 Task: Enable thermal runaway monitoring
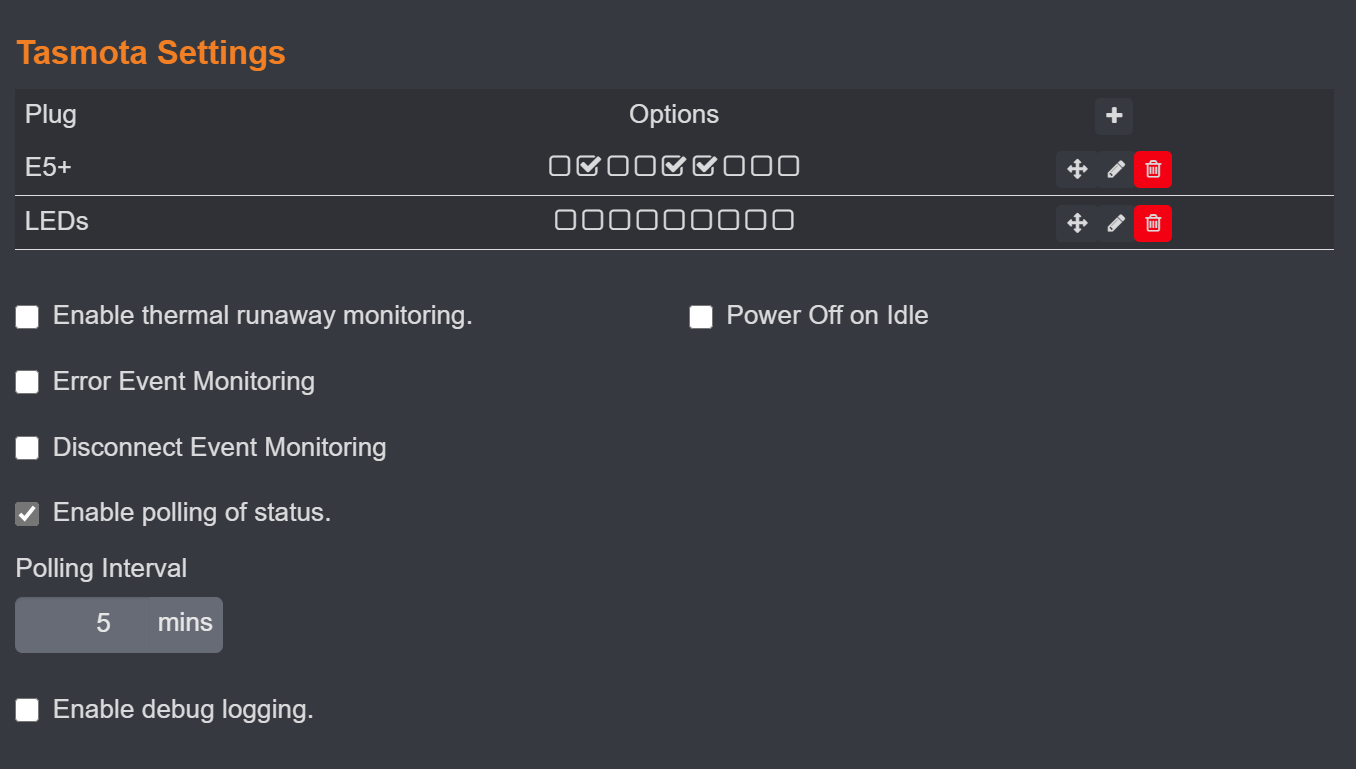coord(26,316)
